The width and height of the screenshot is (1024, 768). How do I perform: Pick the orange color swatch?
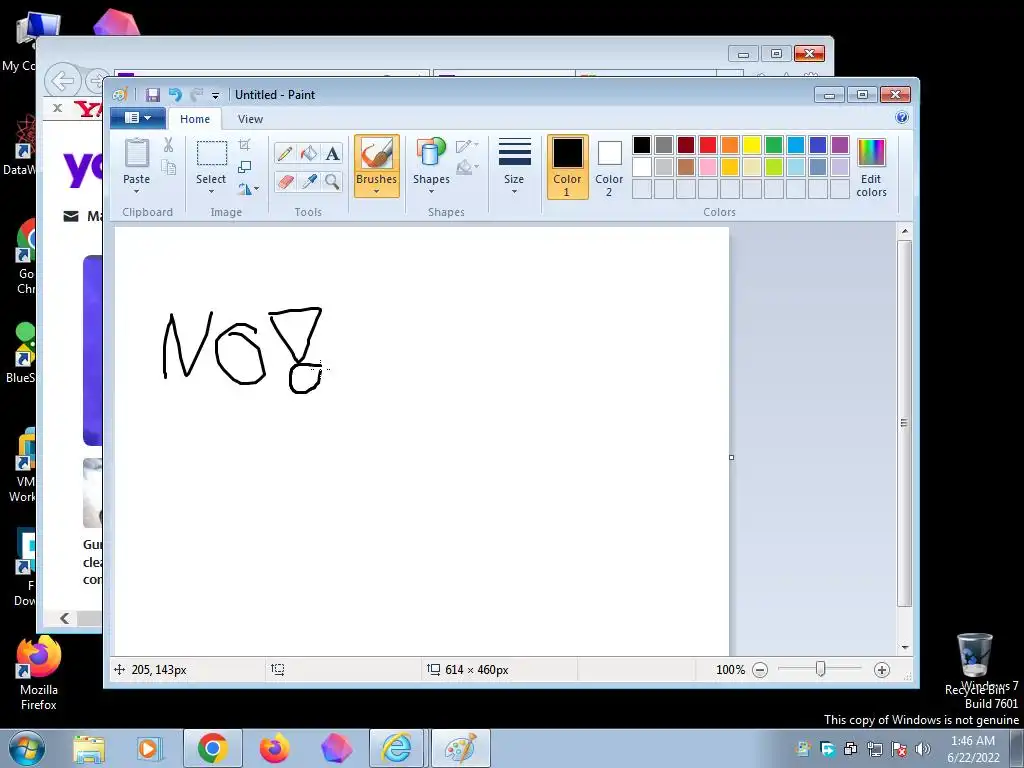point(730,145)
